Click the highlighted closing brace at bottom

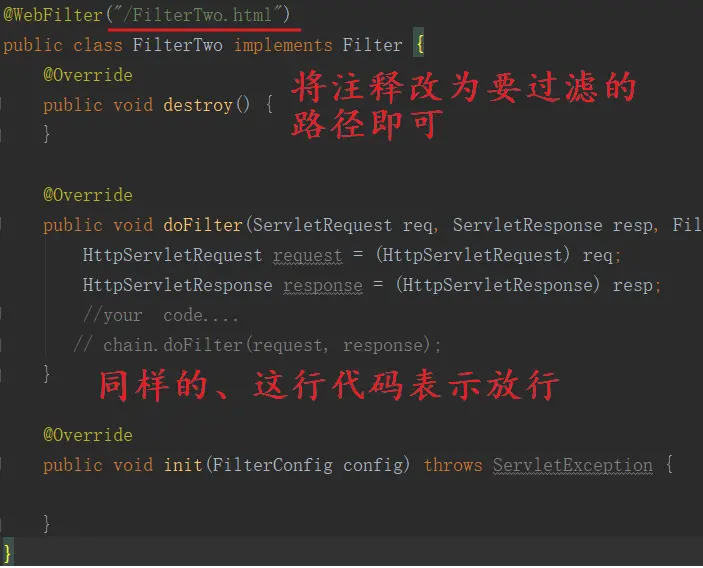pyautogui.click(x=7, y=552)
